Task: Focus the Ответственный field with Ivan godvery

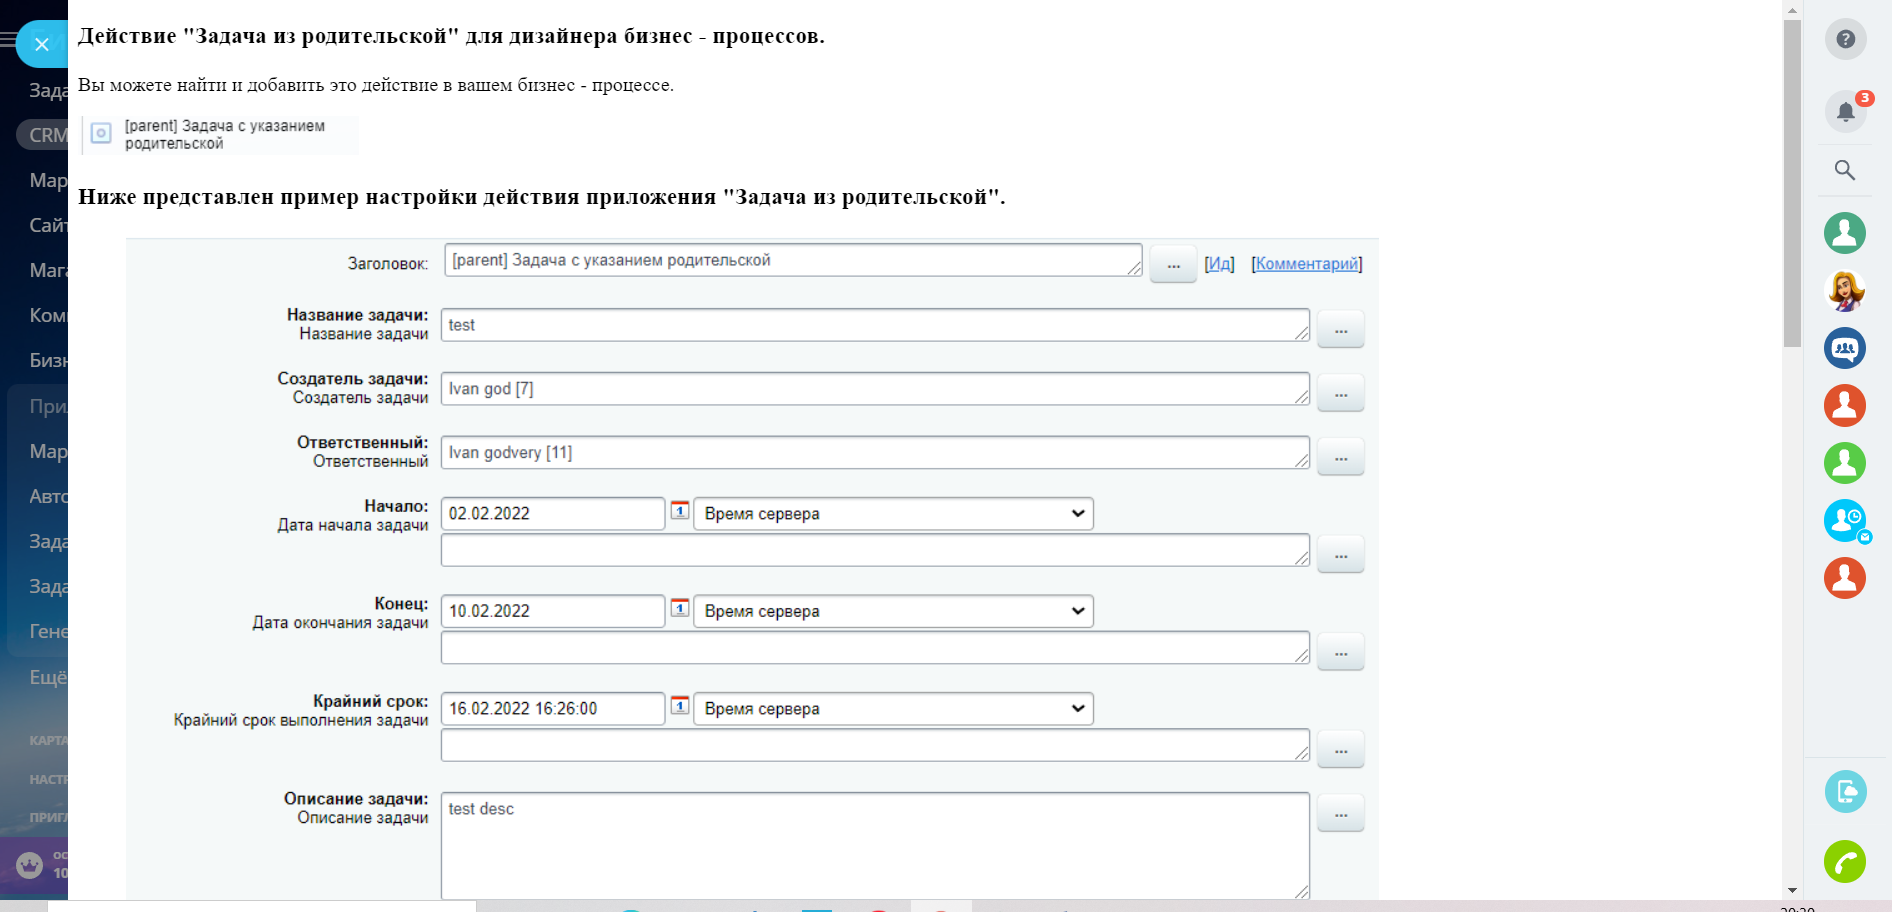Action: pos(875,452)
